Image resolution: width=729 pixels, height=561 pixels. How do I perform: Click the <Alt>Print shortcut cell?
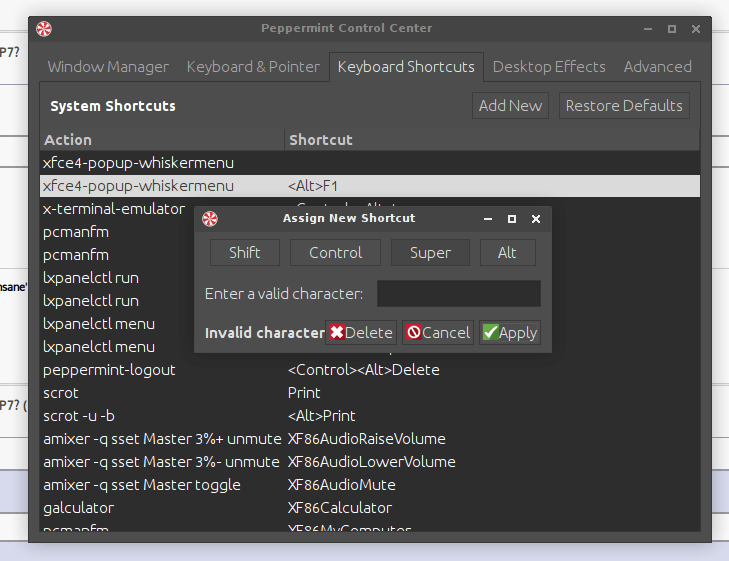click(x=322, y=416)
